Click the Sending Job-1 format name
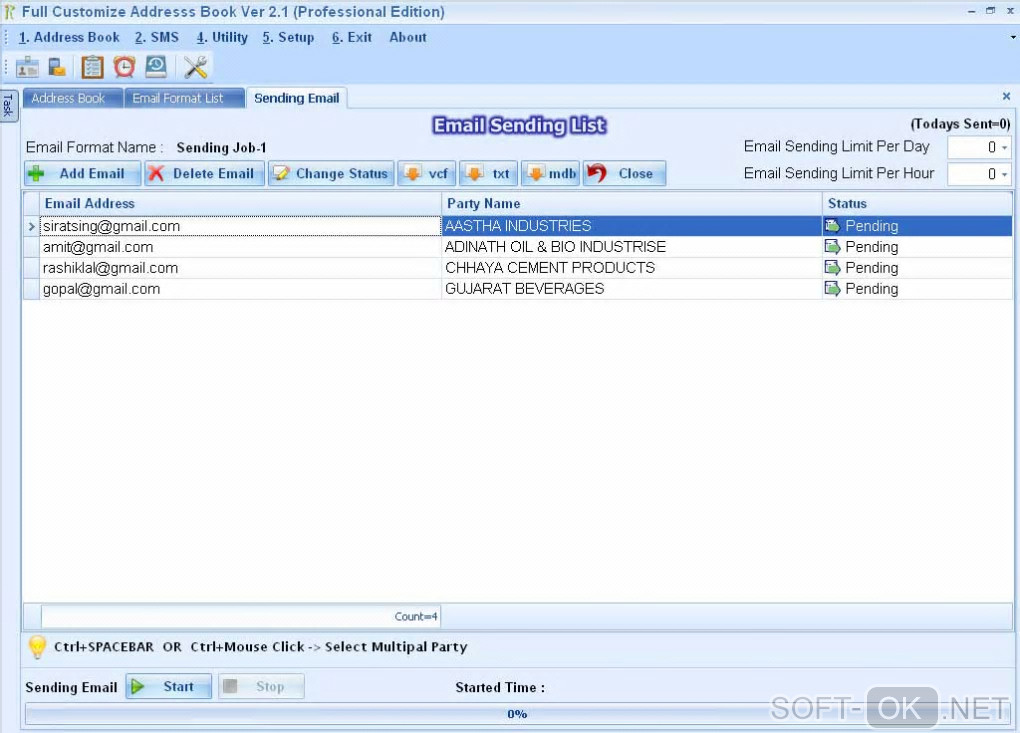 [x=221, y=148]
